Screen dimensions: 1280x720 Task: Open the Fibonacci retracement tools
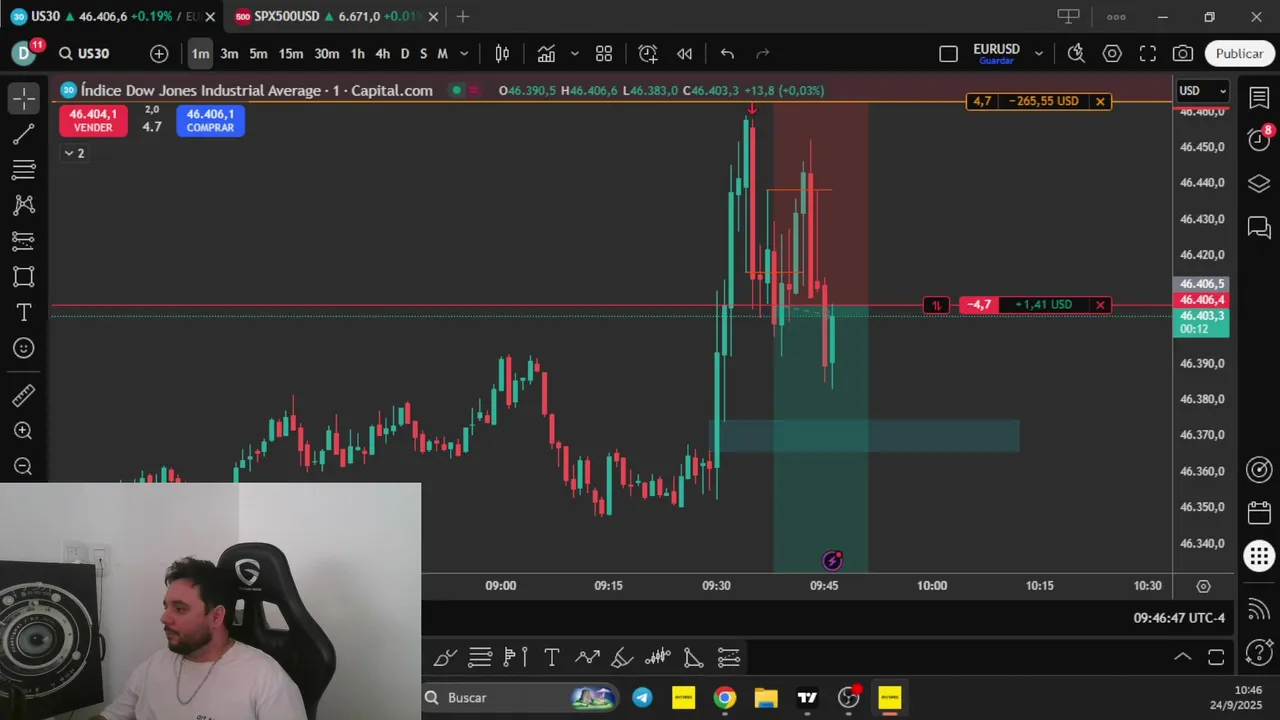(x=24, y=170)
